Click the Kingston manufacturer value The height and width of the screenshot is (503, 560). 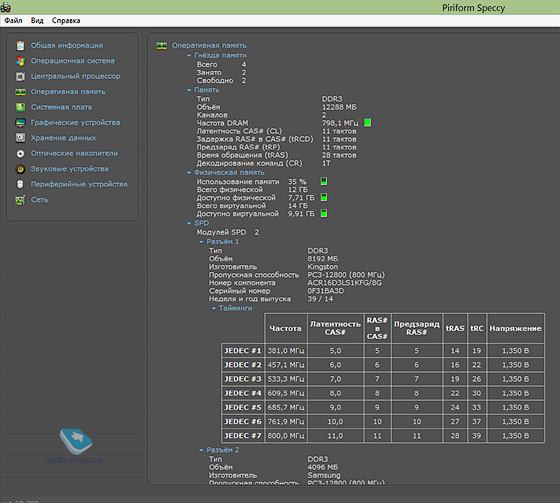pyautogui.click(x=322, y=267)
